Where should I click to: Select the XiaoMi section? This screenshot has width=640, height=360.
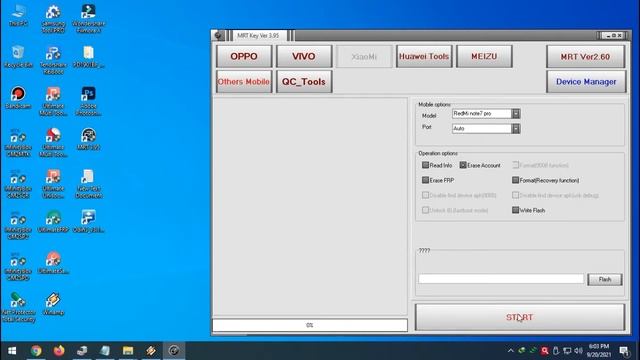(x=364, y=56)
